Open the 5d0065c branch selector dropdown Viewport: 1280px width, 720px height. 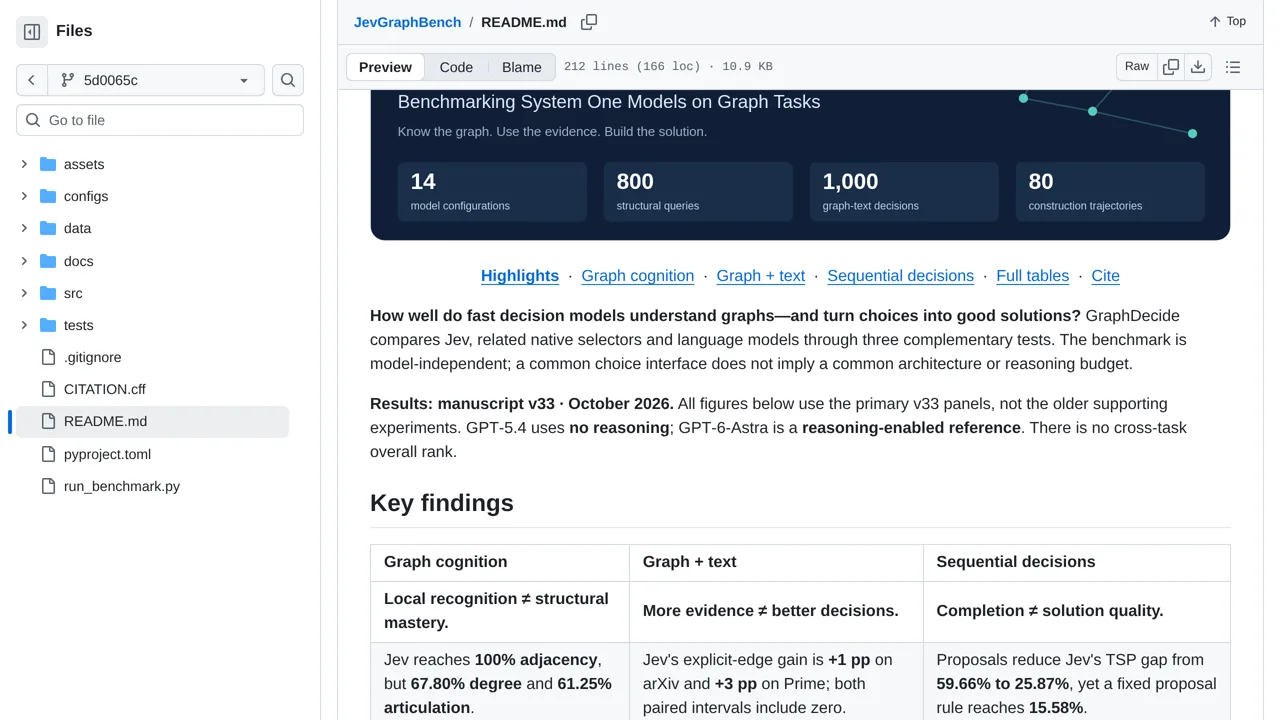click(156, 80)
